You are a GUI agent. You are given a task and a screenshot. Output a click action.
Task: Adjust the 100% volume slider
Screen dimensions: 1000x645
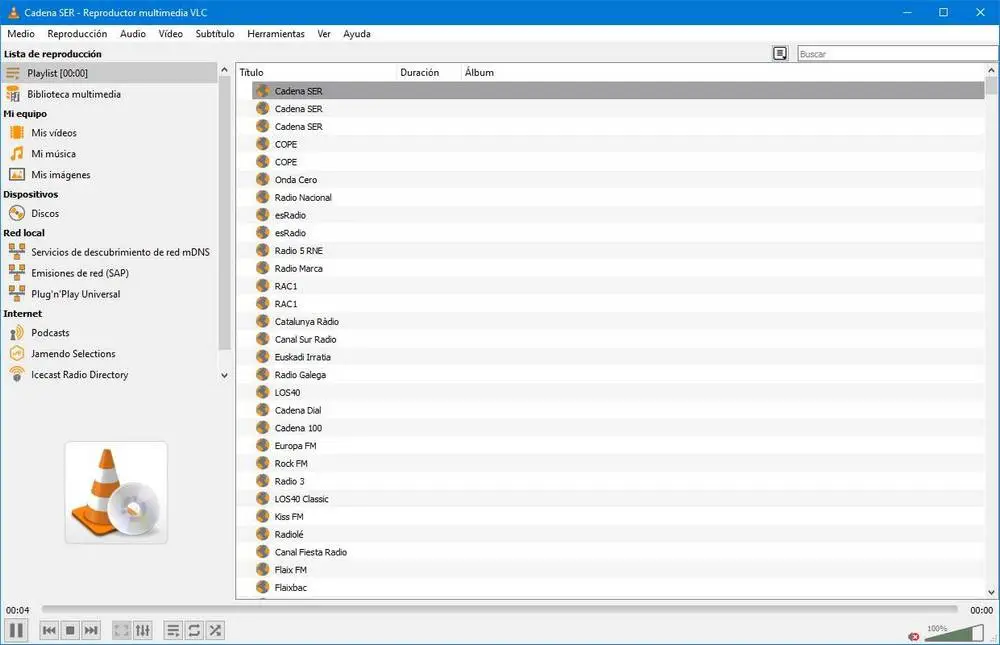953,632
